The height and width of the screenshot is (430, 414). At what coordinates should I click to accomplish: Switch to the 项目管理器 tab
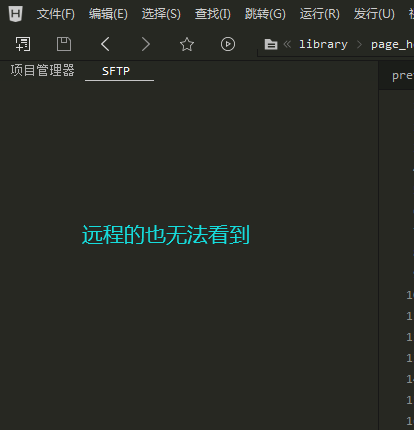(42, 70)
